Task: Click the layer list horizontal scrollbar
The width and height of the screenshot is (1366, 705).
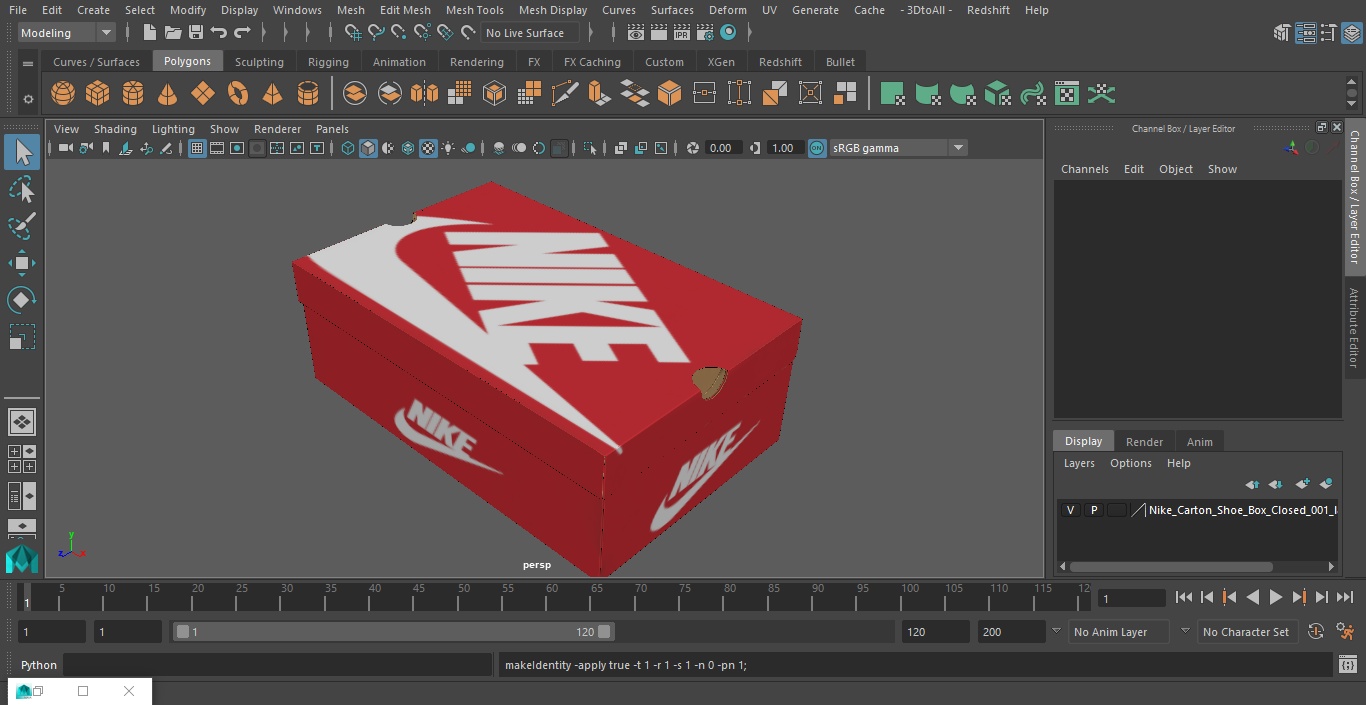Action: pyautogui.click(x=1171, y=566)
